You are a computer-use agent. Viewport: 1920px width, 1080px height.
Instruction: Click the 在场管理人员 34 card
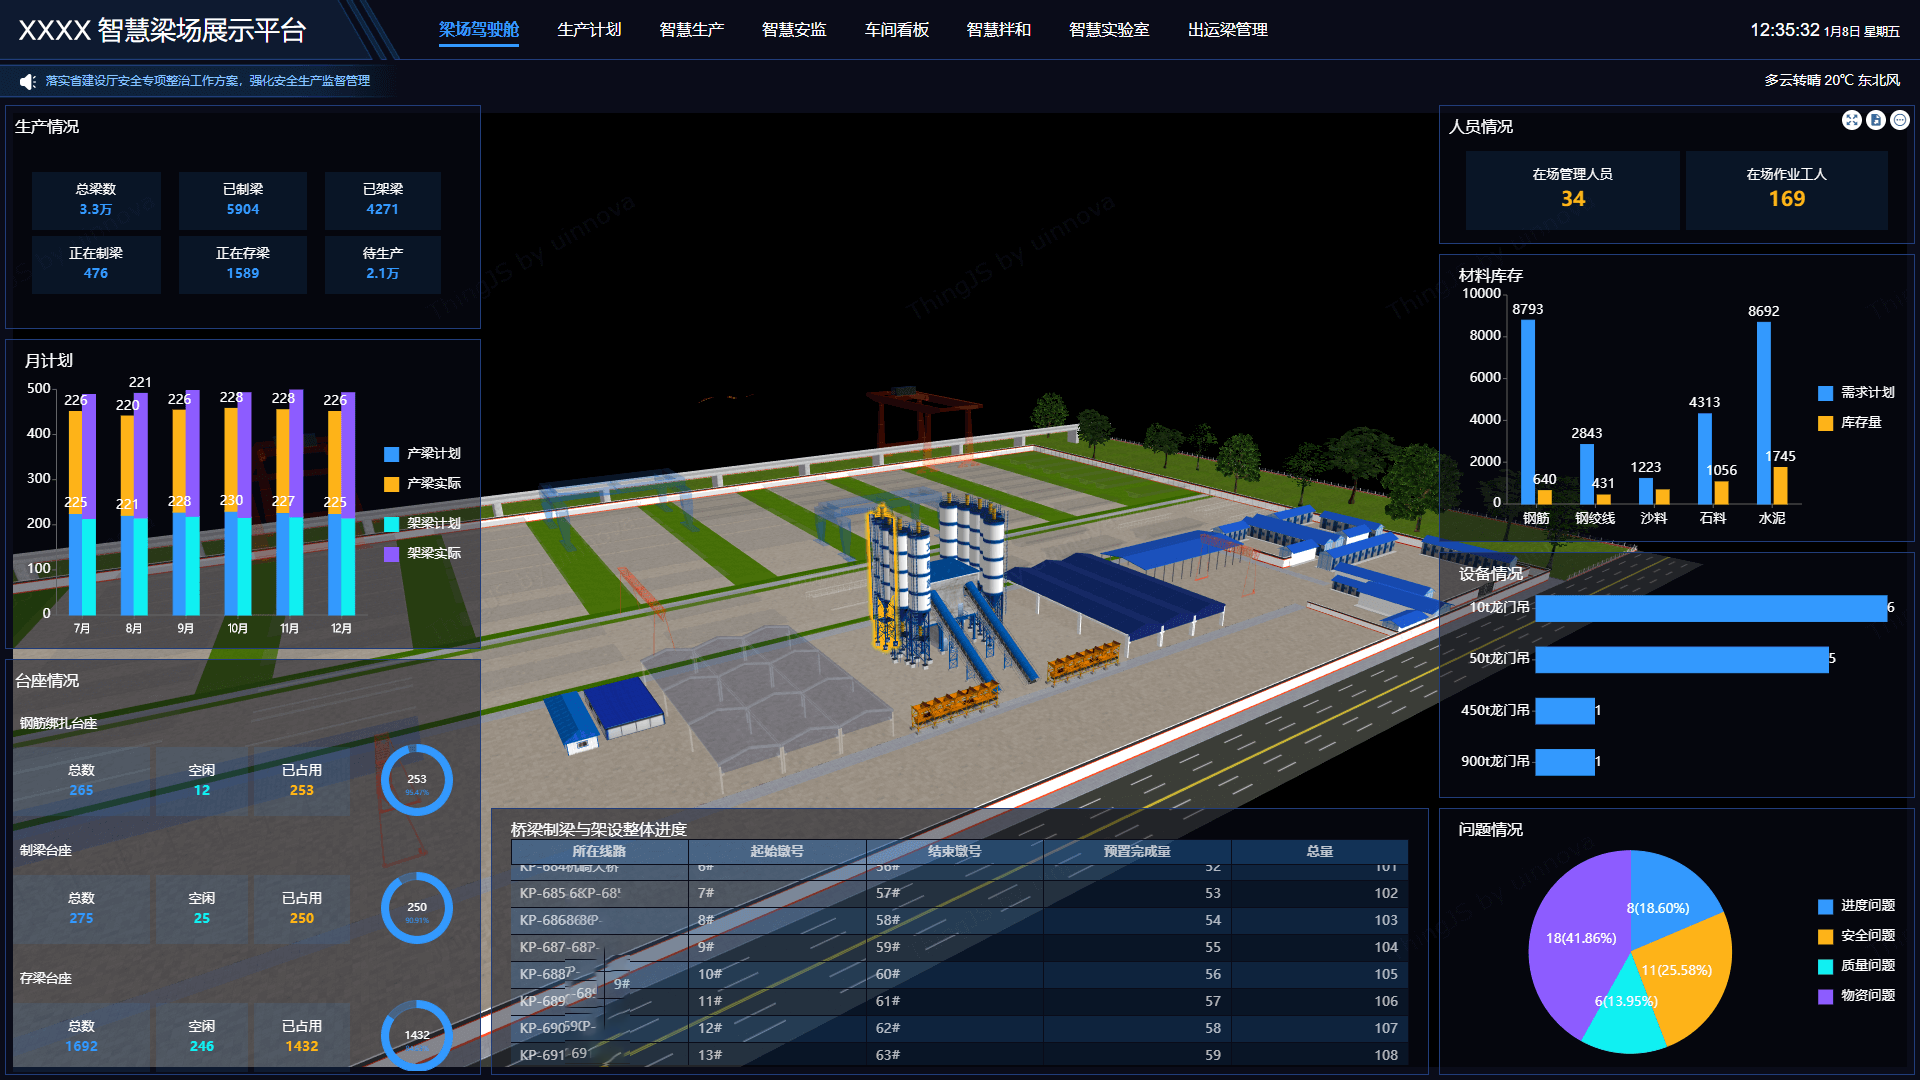1572,189
